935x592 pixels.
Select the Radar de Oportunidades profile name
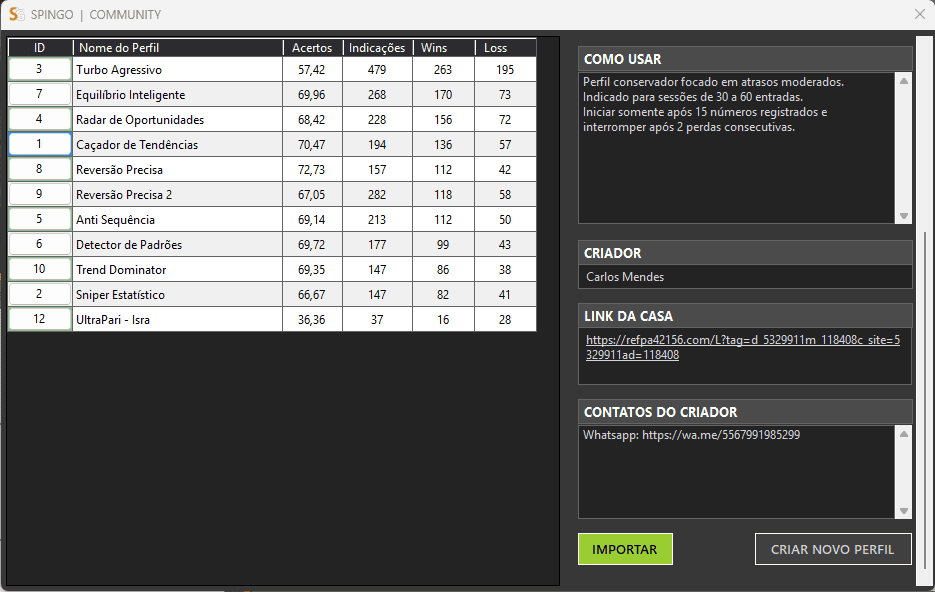(140, 120)
